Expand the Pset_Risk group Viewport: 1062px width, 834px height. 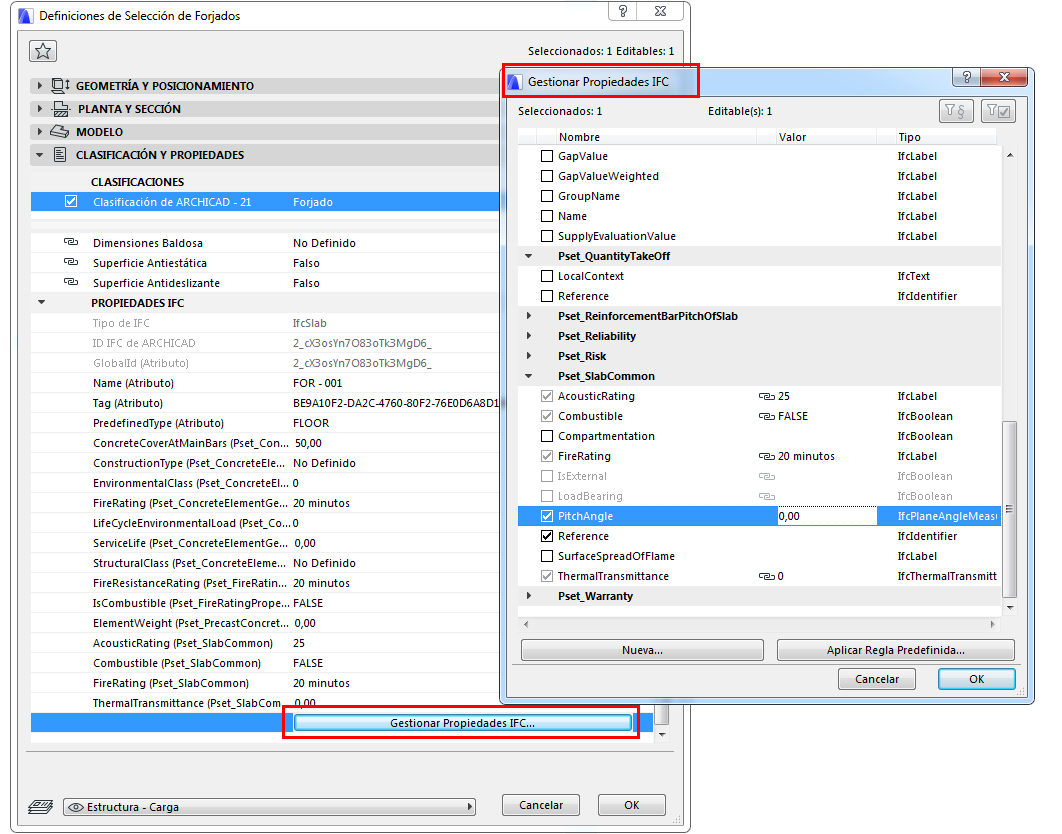pos(529,356)
